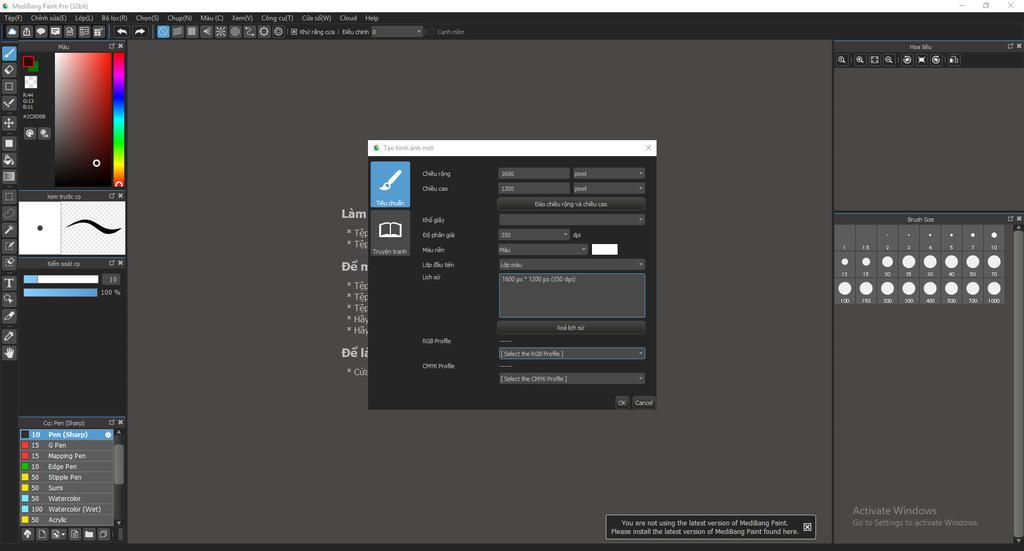This screenshot has height=551, width=1024.
Task: Open the Công cụ(T) menu
Action: (277, 18)
